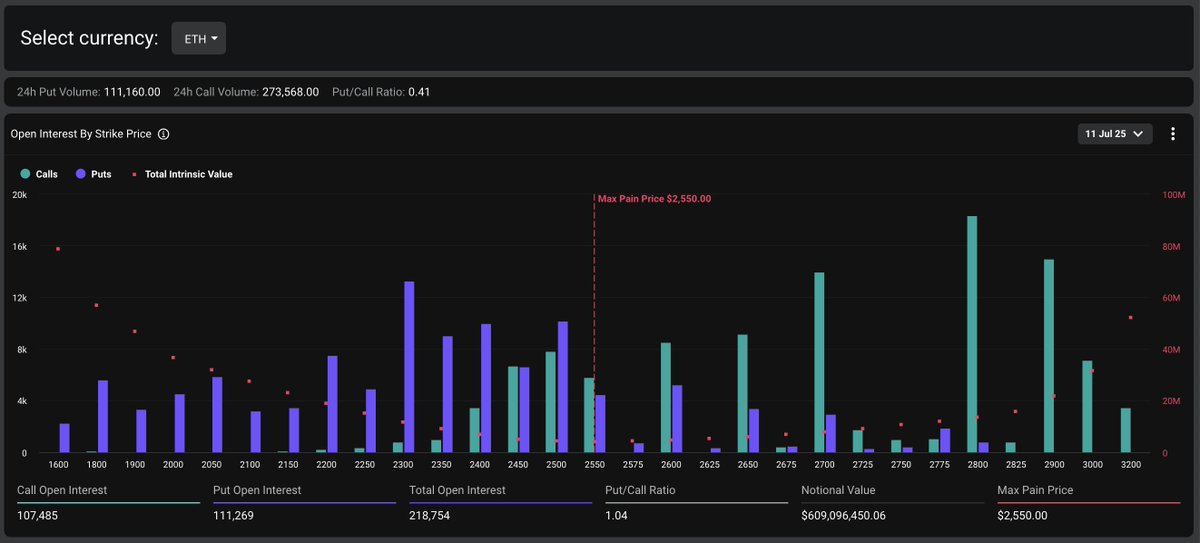This screenshot has height=543, width=1200.
Task: Select the put bar at 2300 strike
Action: (409, 367)
